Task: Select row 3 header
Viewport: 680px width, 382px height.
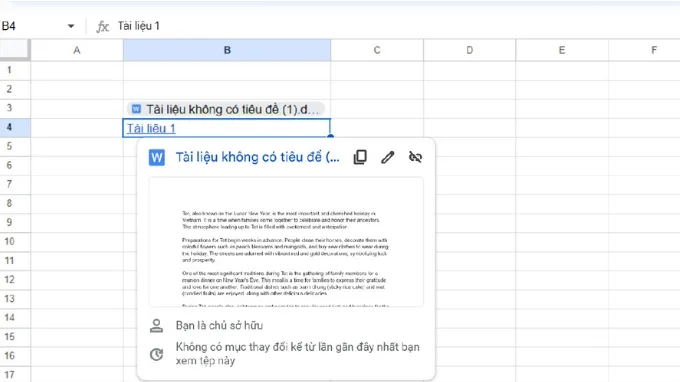Action: coord(15,108)
